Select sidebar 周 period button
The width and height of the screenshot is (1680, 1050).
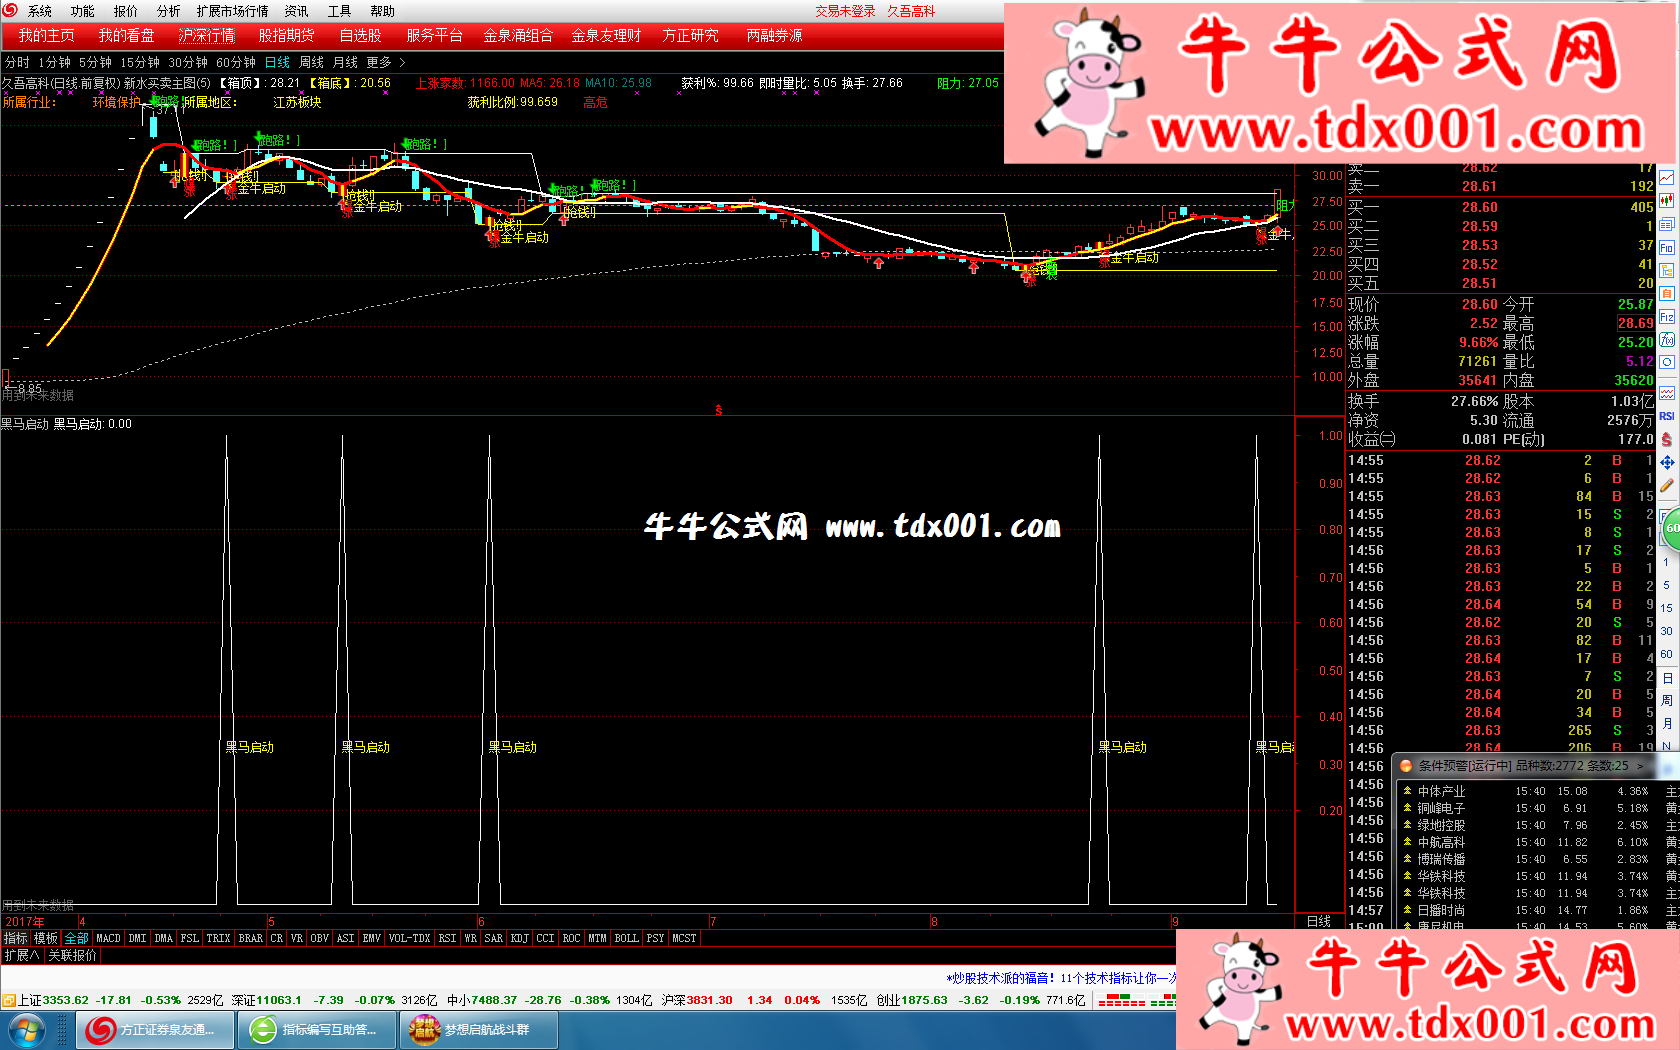pos(1667,701)
